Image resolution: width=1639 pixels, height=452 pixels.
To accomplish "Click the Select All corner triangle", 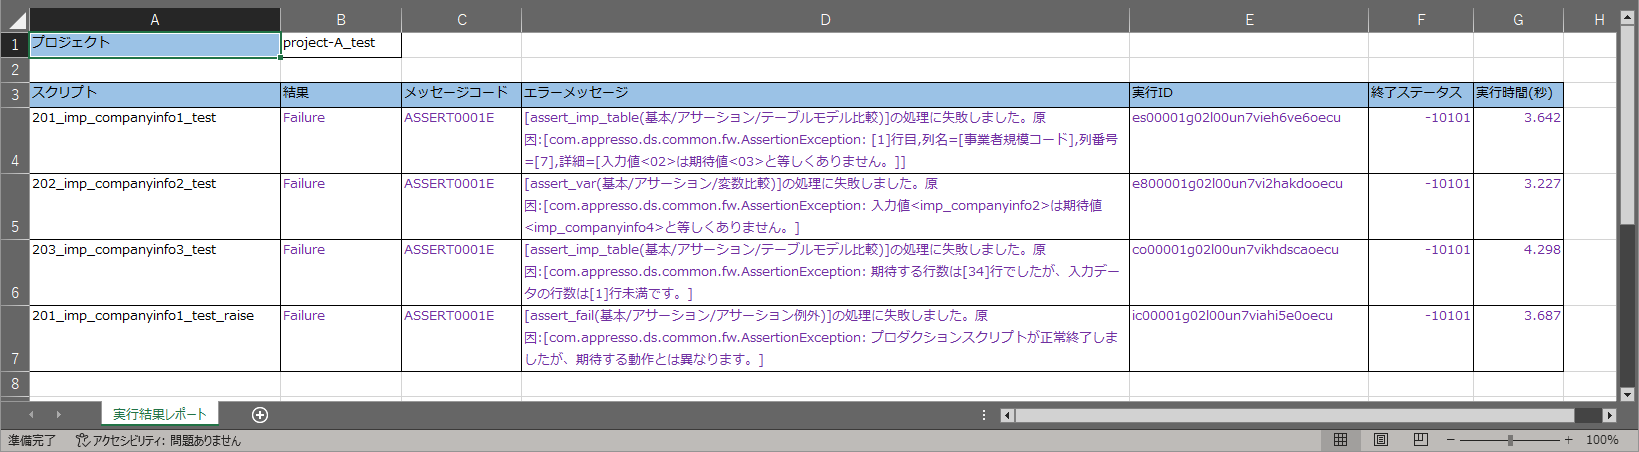I will (x=16, y=20).
